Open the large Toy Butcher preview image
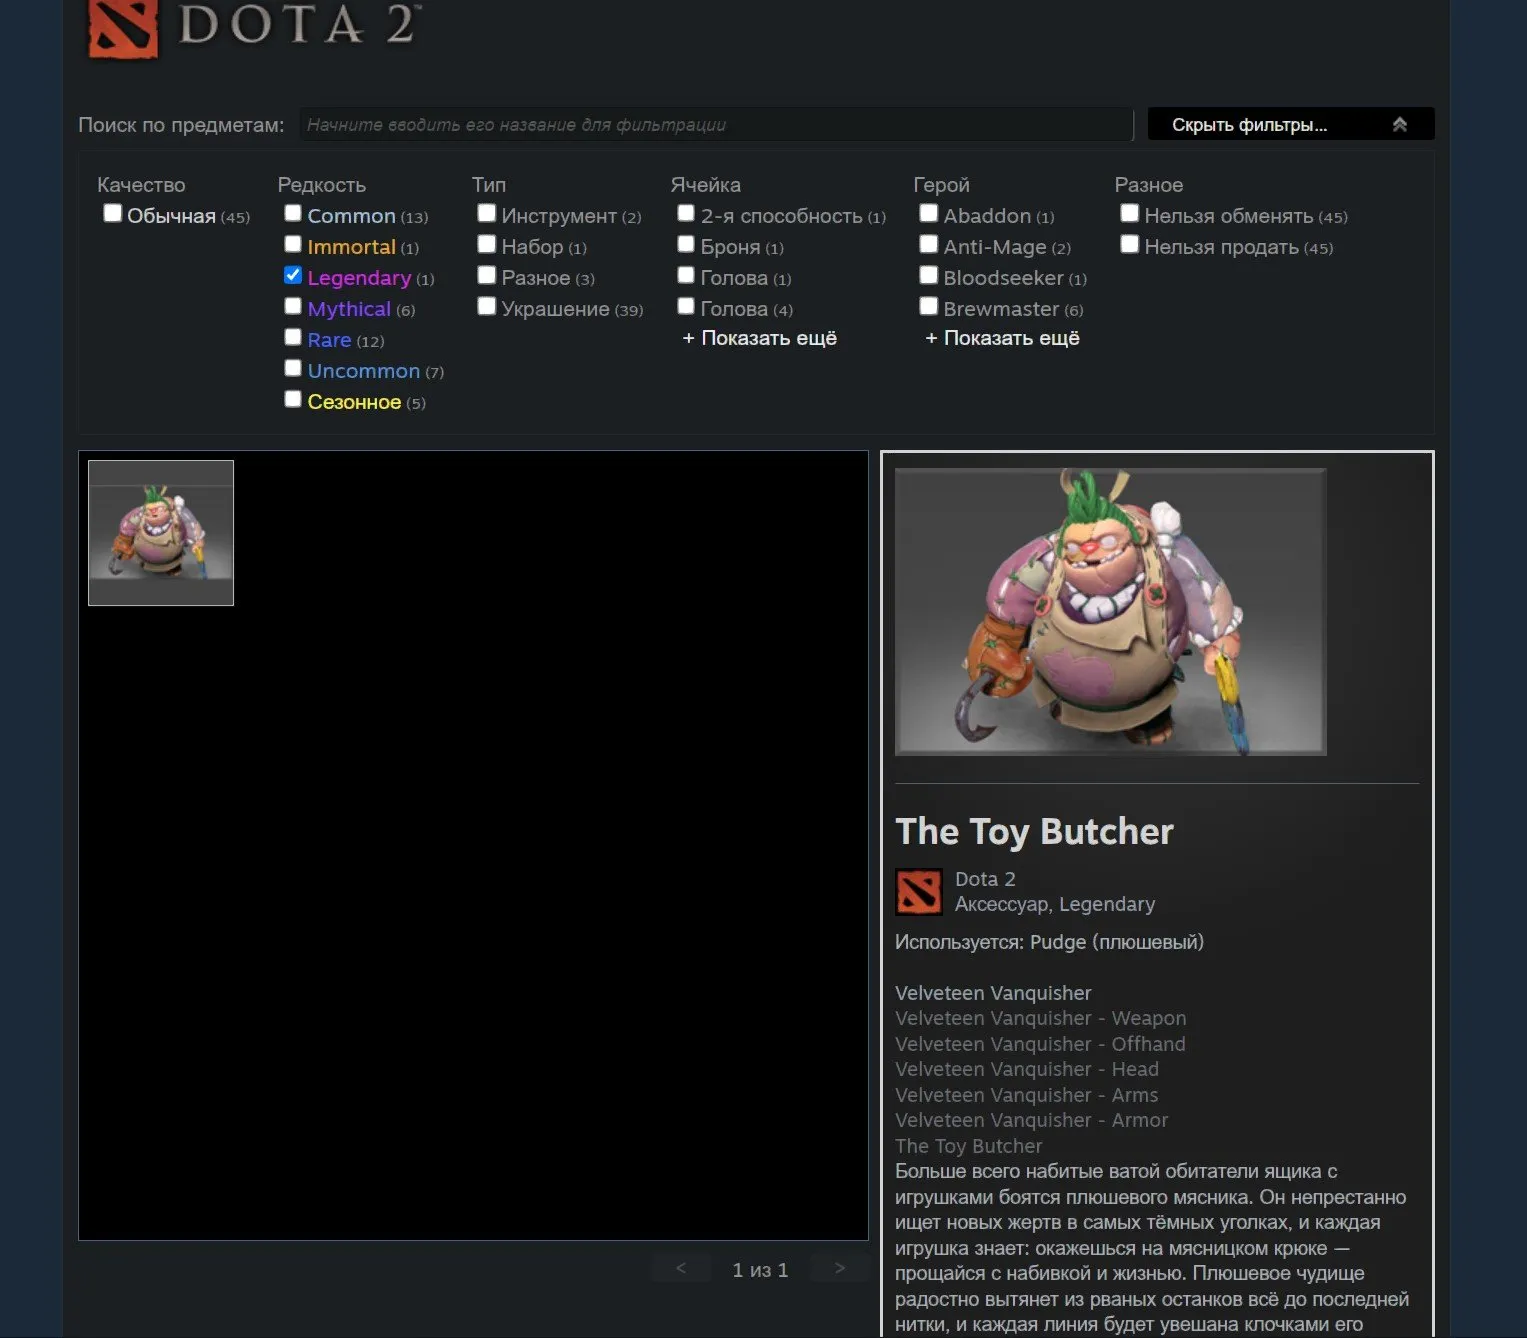Image resolution: width=1527 pixels, height=1338 pixels. [1110, 611]
